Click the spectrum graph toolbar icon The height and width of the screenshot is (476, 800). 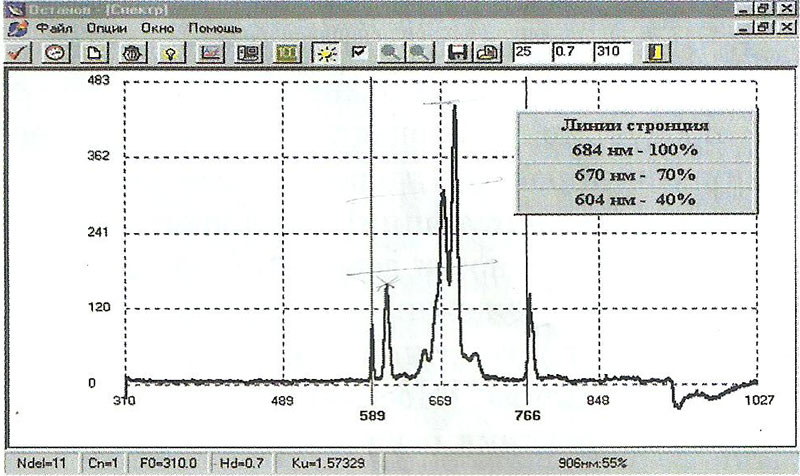(x=210, y=52)
